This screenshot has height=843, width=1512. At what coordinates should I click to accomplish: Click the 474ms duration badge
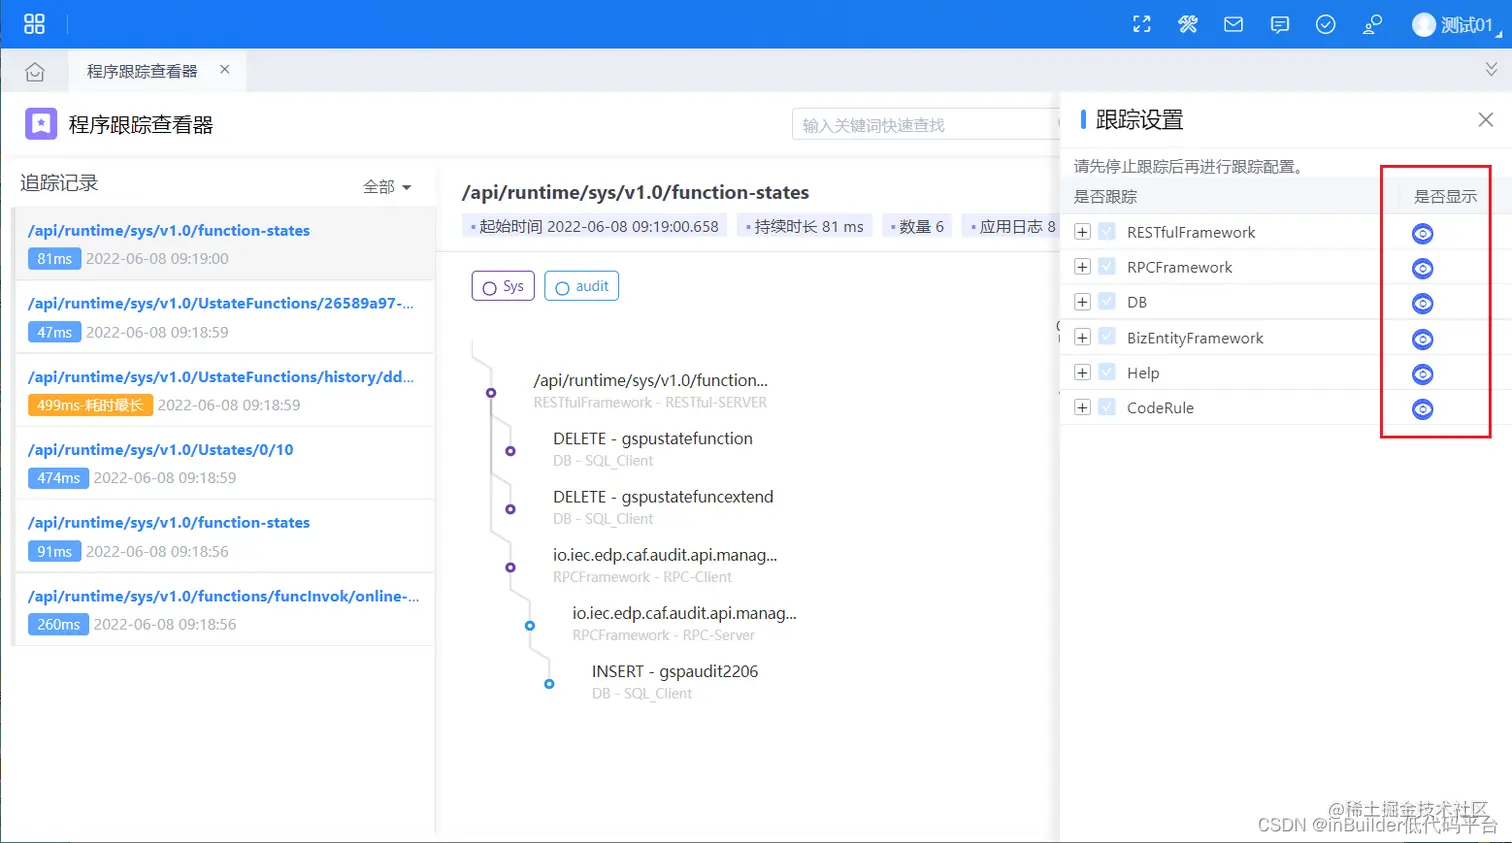point(58,478)
